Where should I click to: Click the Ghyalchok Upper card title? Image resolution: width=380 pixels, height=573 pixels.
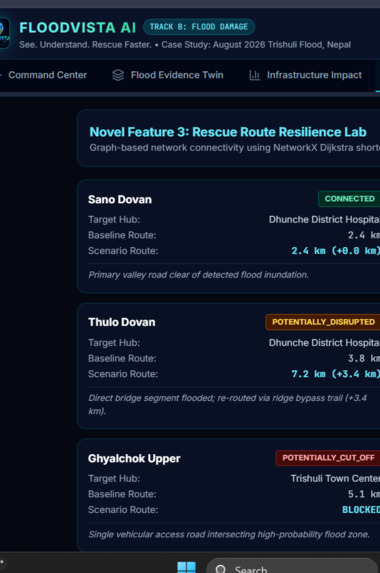(134, 458)
